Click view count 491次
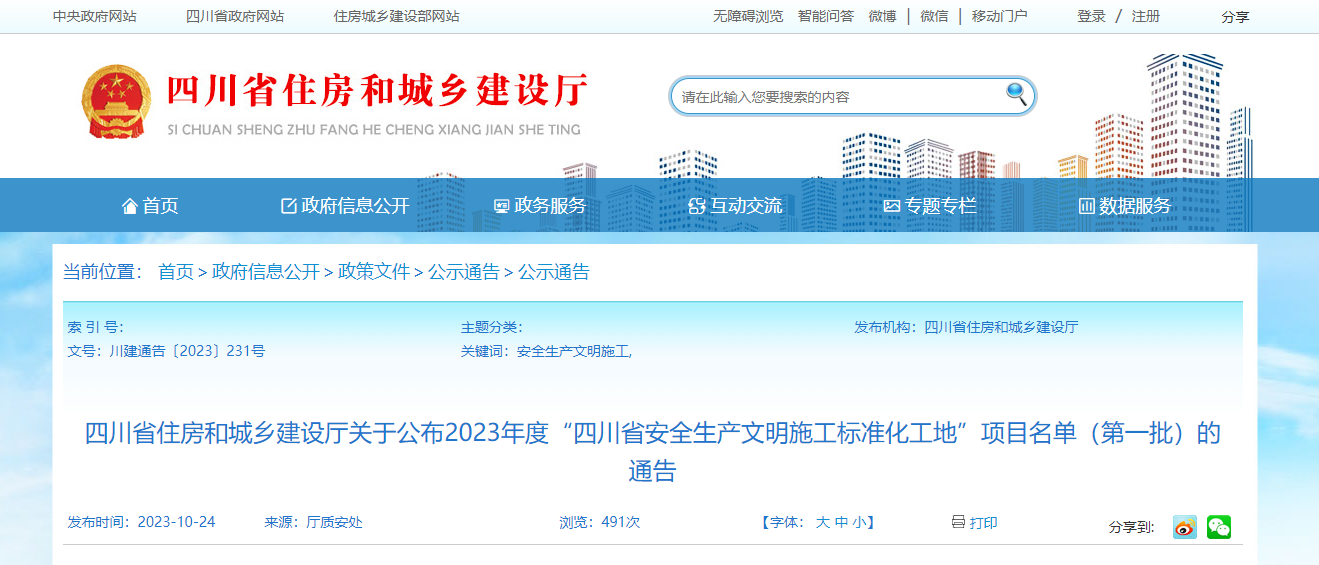The height and width of the screenshot is (565, 1319). coord(621,523)
